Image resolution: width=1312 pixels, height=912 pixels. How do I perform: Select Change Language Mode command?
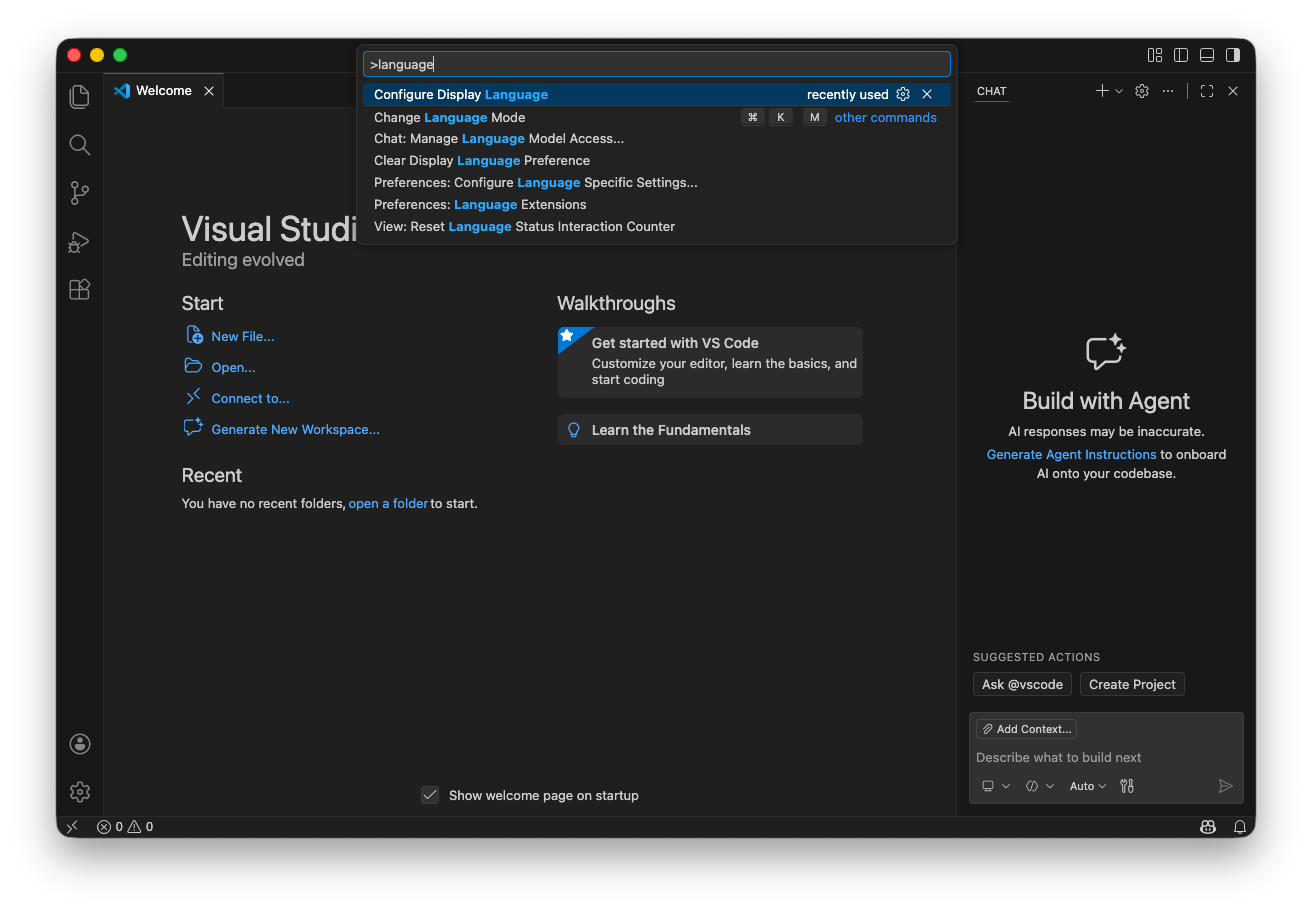coord(656,117)
